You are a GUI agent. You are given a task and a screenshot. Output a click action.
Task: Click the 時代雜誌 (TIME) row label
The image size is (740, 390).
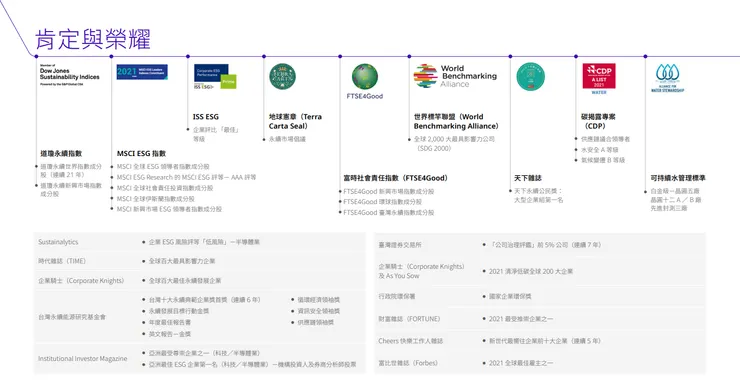click(62, 261)
